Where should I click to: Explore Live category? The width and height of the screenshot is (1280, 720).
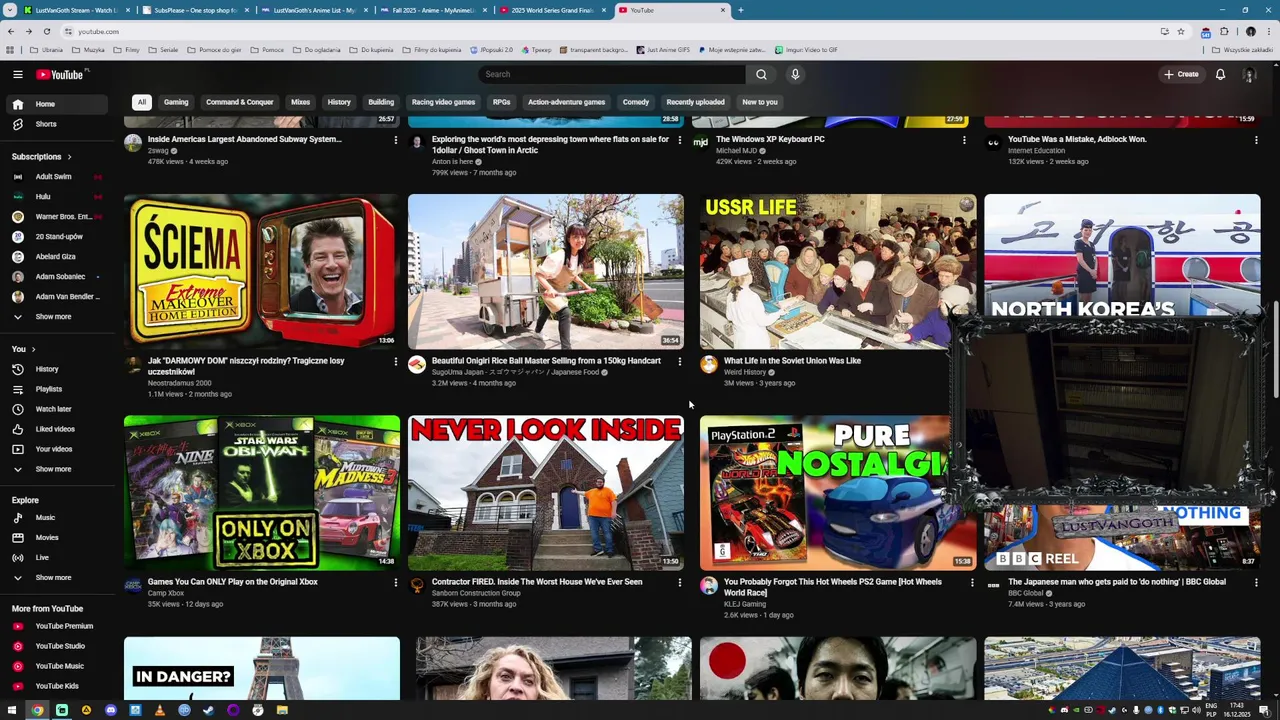pos(58,558)
